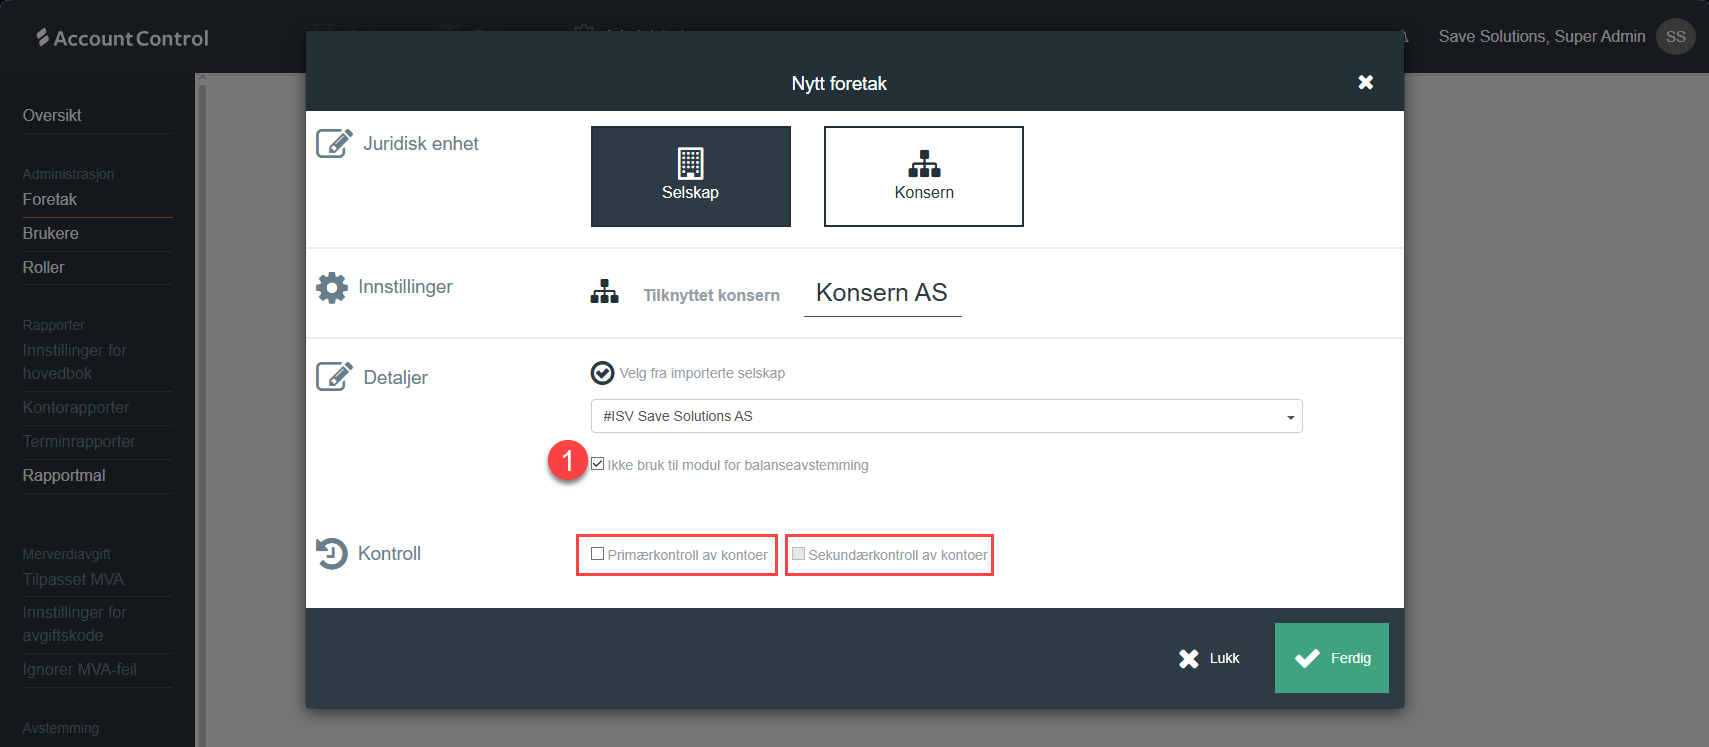Click the green Ferdig button
Screen dimensions: 1709x747
(x=1331, y=658)
